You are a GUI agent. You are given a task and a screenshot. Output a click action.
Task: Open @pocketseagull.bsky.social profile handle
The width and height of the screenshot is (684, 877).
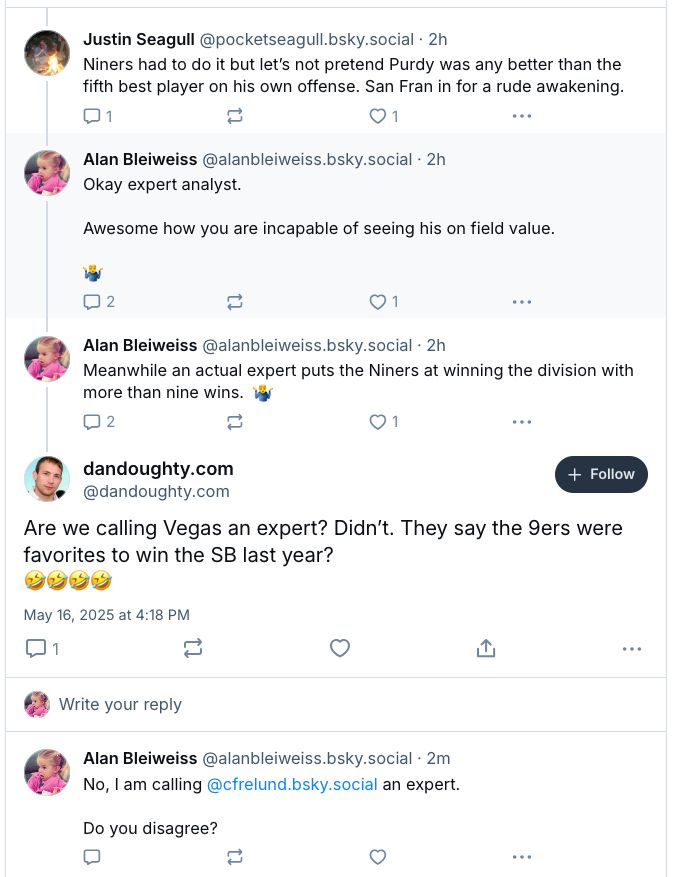tap(307, 40)
